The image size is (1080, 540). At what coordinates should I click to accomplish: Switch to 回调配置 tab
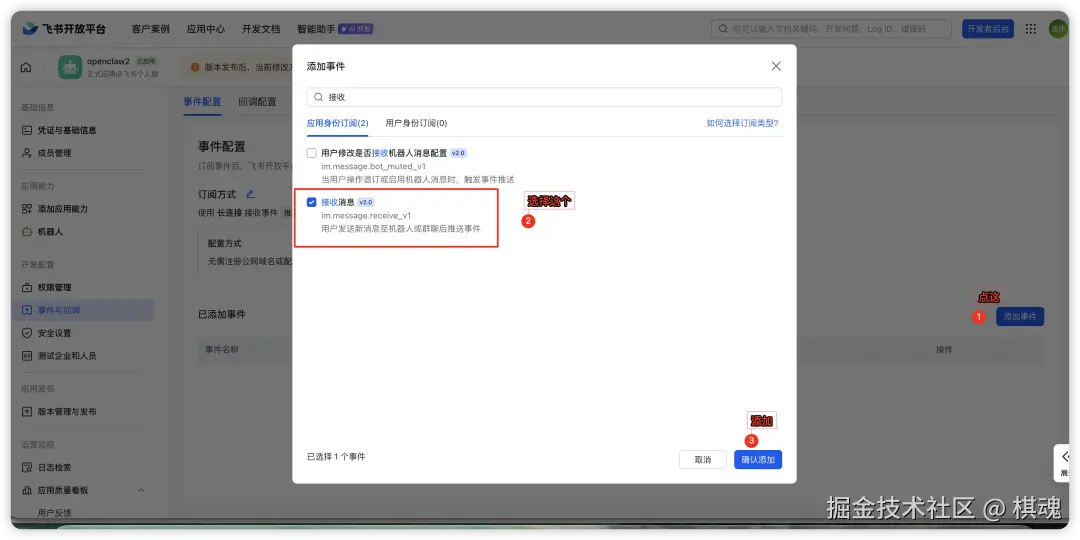[257, 102]
